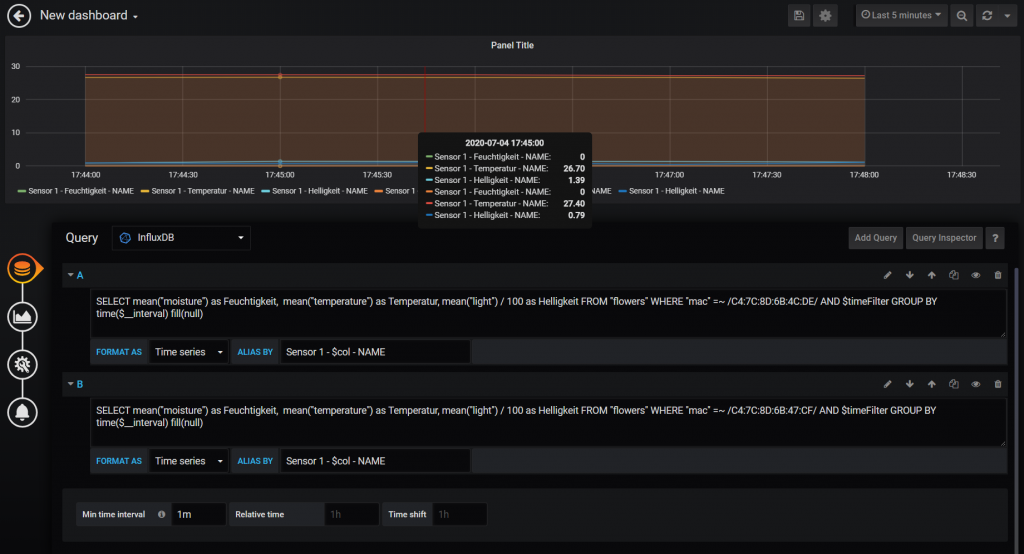Open dashboard settings gear icon
The width and height of the screenshot is (1024, 554).
coord(825,16)
